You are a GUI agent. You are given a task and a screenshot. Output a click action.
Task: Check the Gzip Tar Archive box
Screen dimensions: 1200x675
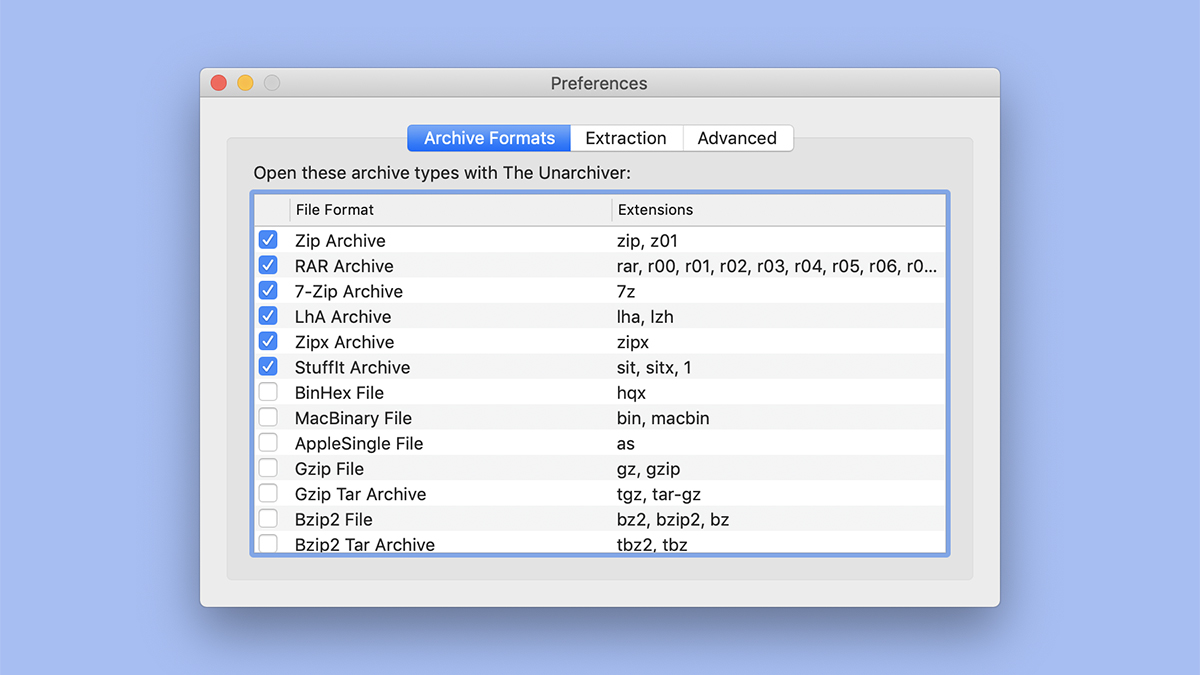click(268, 493)
